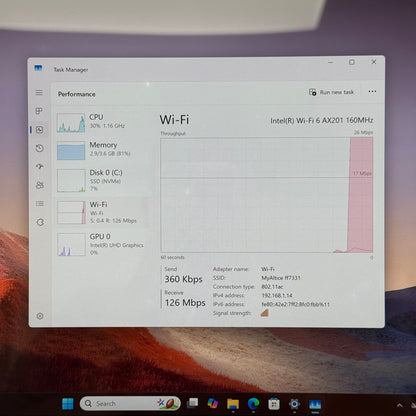Click the SSID value MyAltice
This screenshot has height=416, width=416.
coord(281,278)
